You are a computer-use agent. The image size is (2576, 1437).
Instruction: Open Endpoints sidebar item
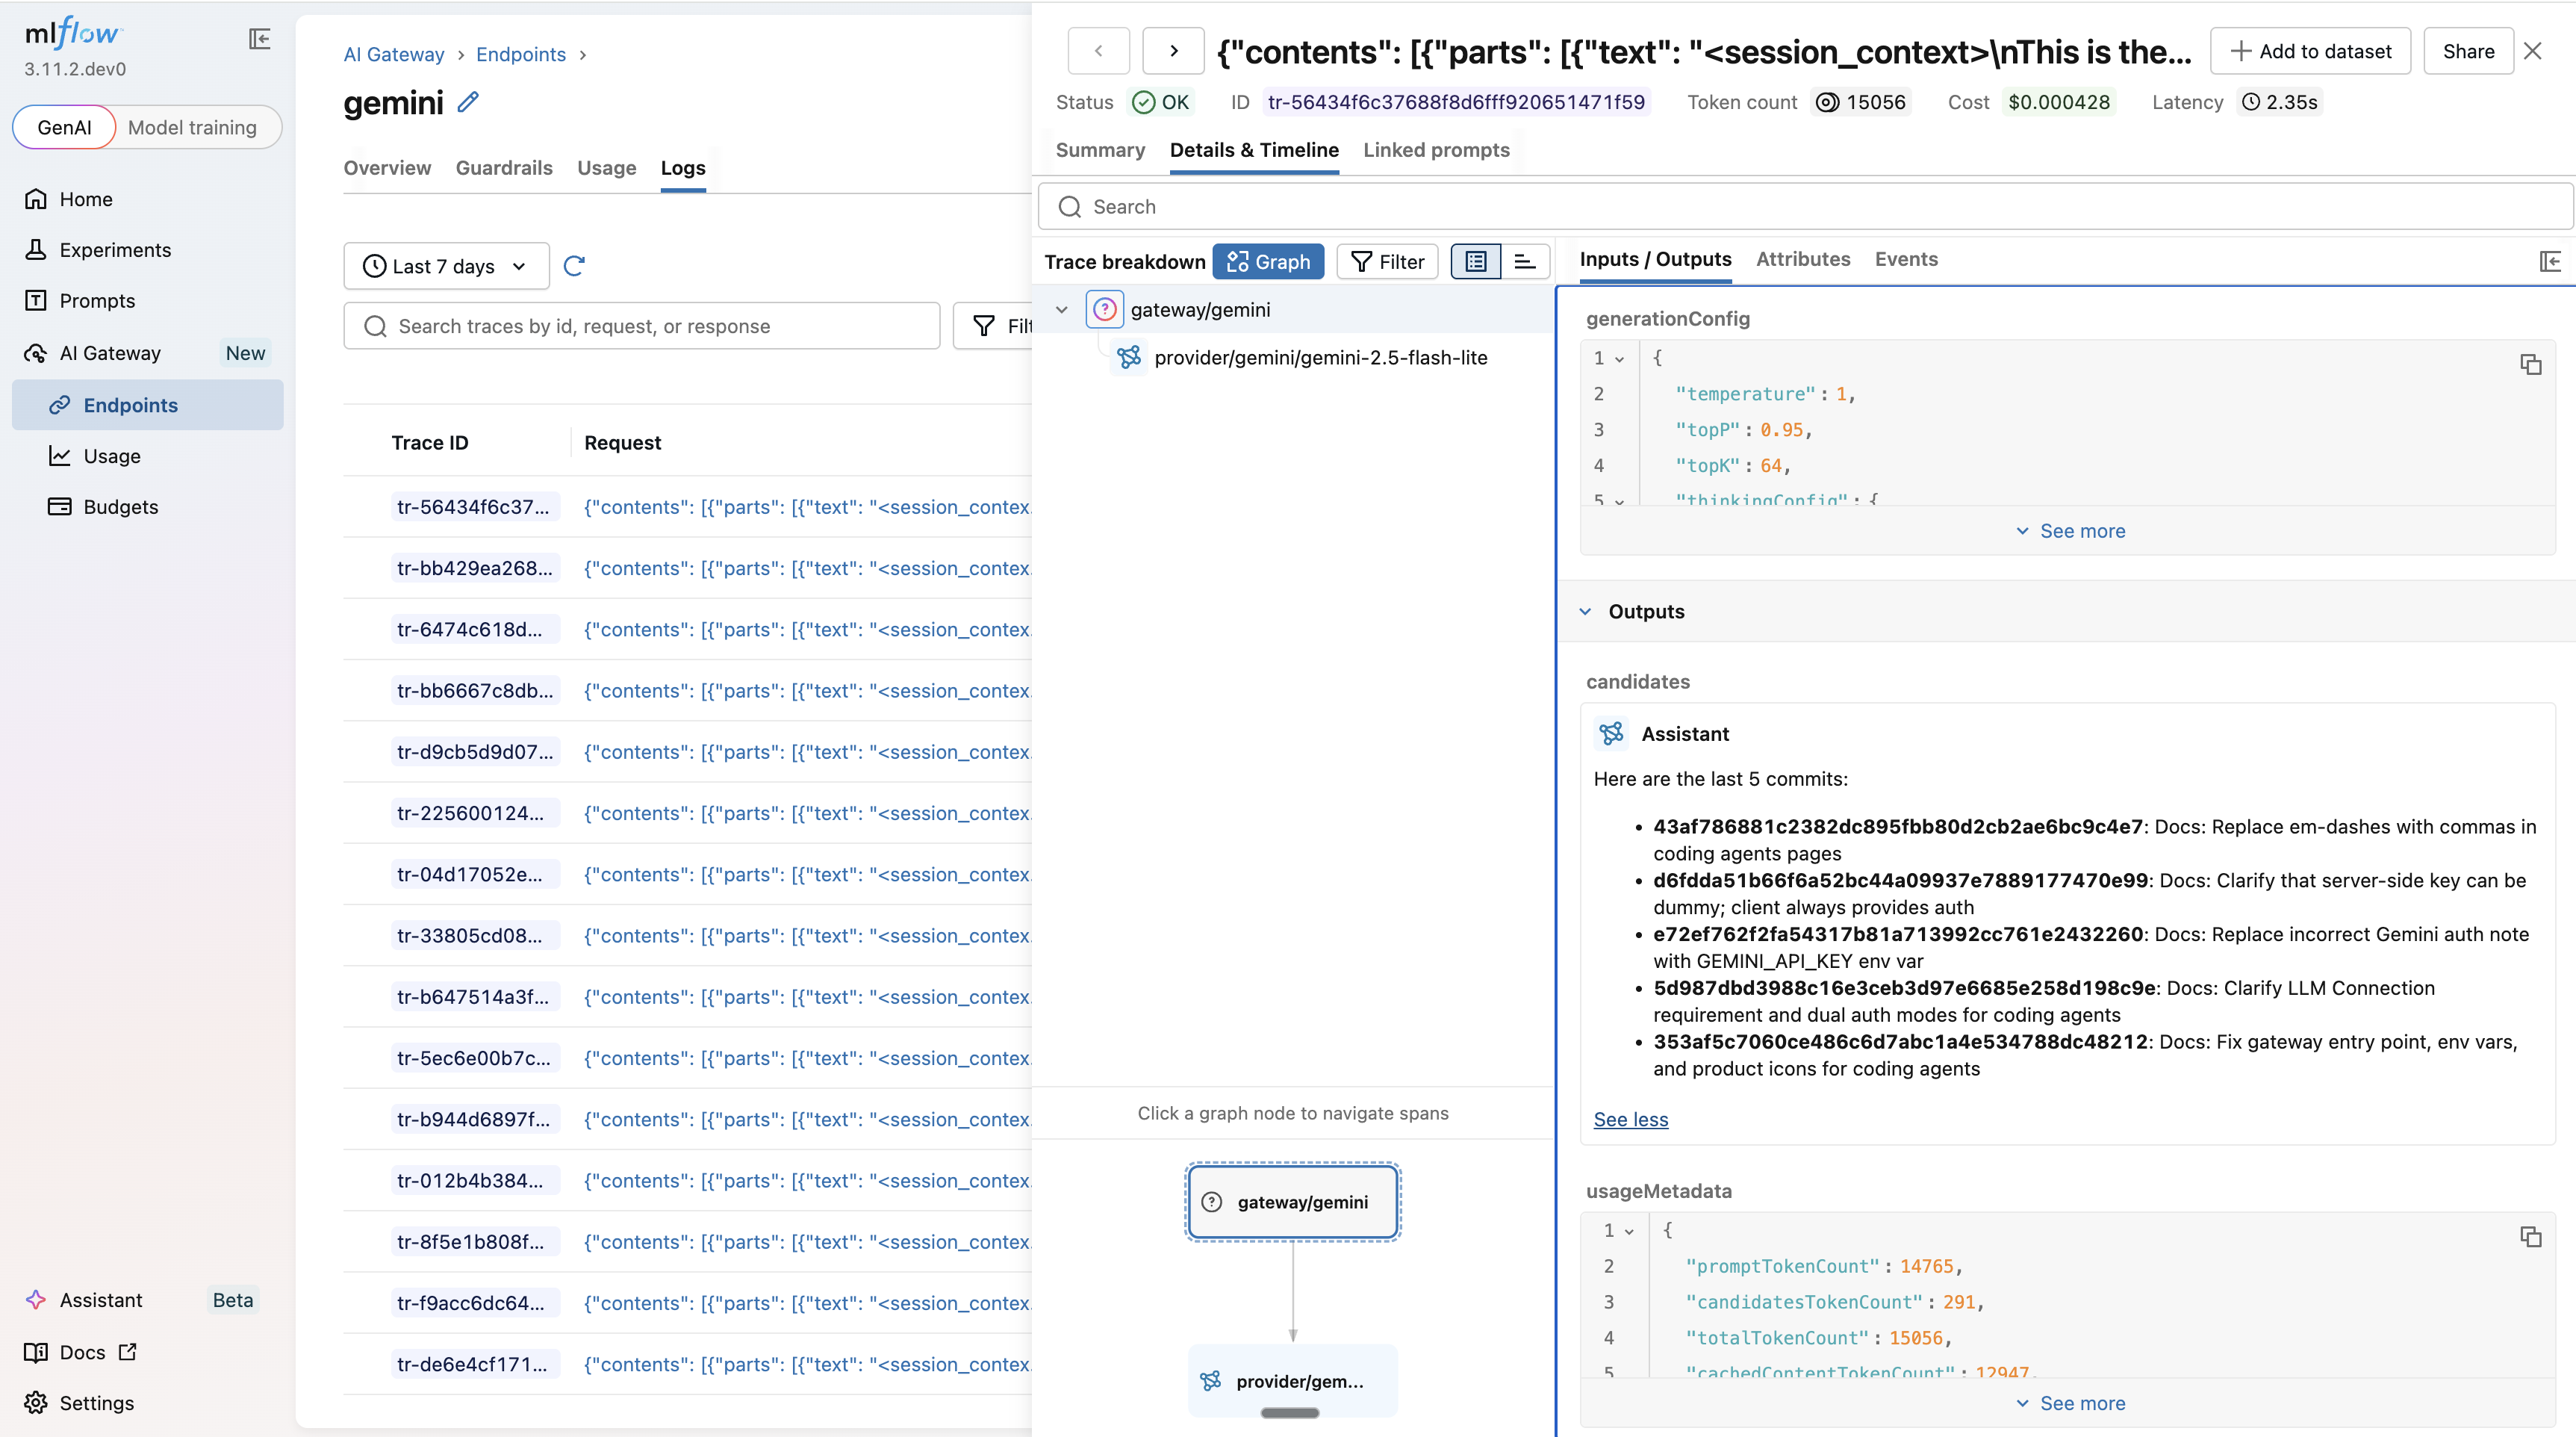(148, 405)
